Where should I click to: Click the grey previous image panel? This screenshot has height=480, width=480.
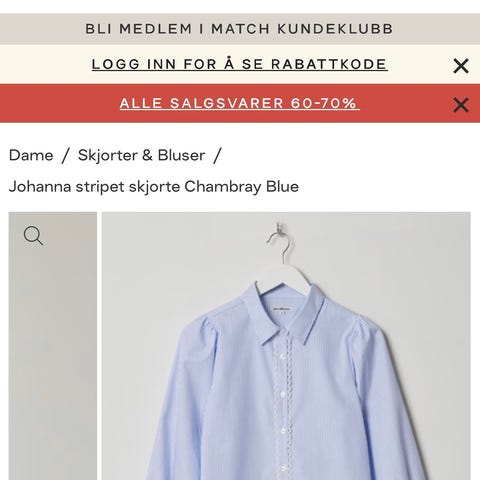coord(53,346)
